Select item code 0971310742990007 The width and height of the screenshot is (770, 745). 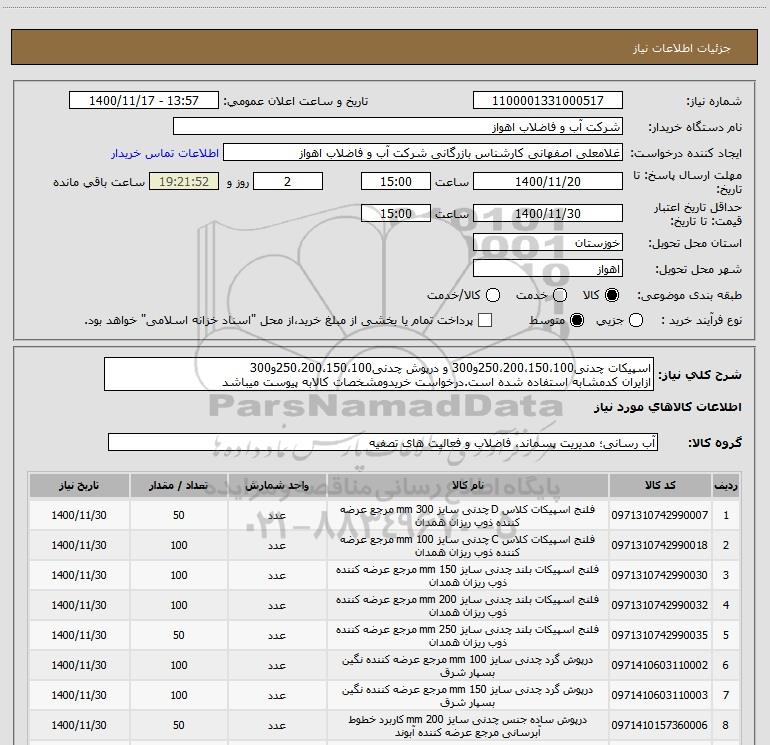(660, 515)
